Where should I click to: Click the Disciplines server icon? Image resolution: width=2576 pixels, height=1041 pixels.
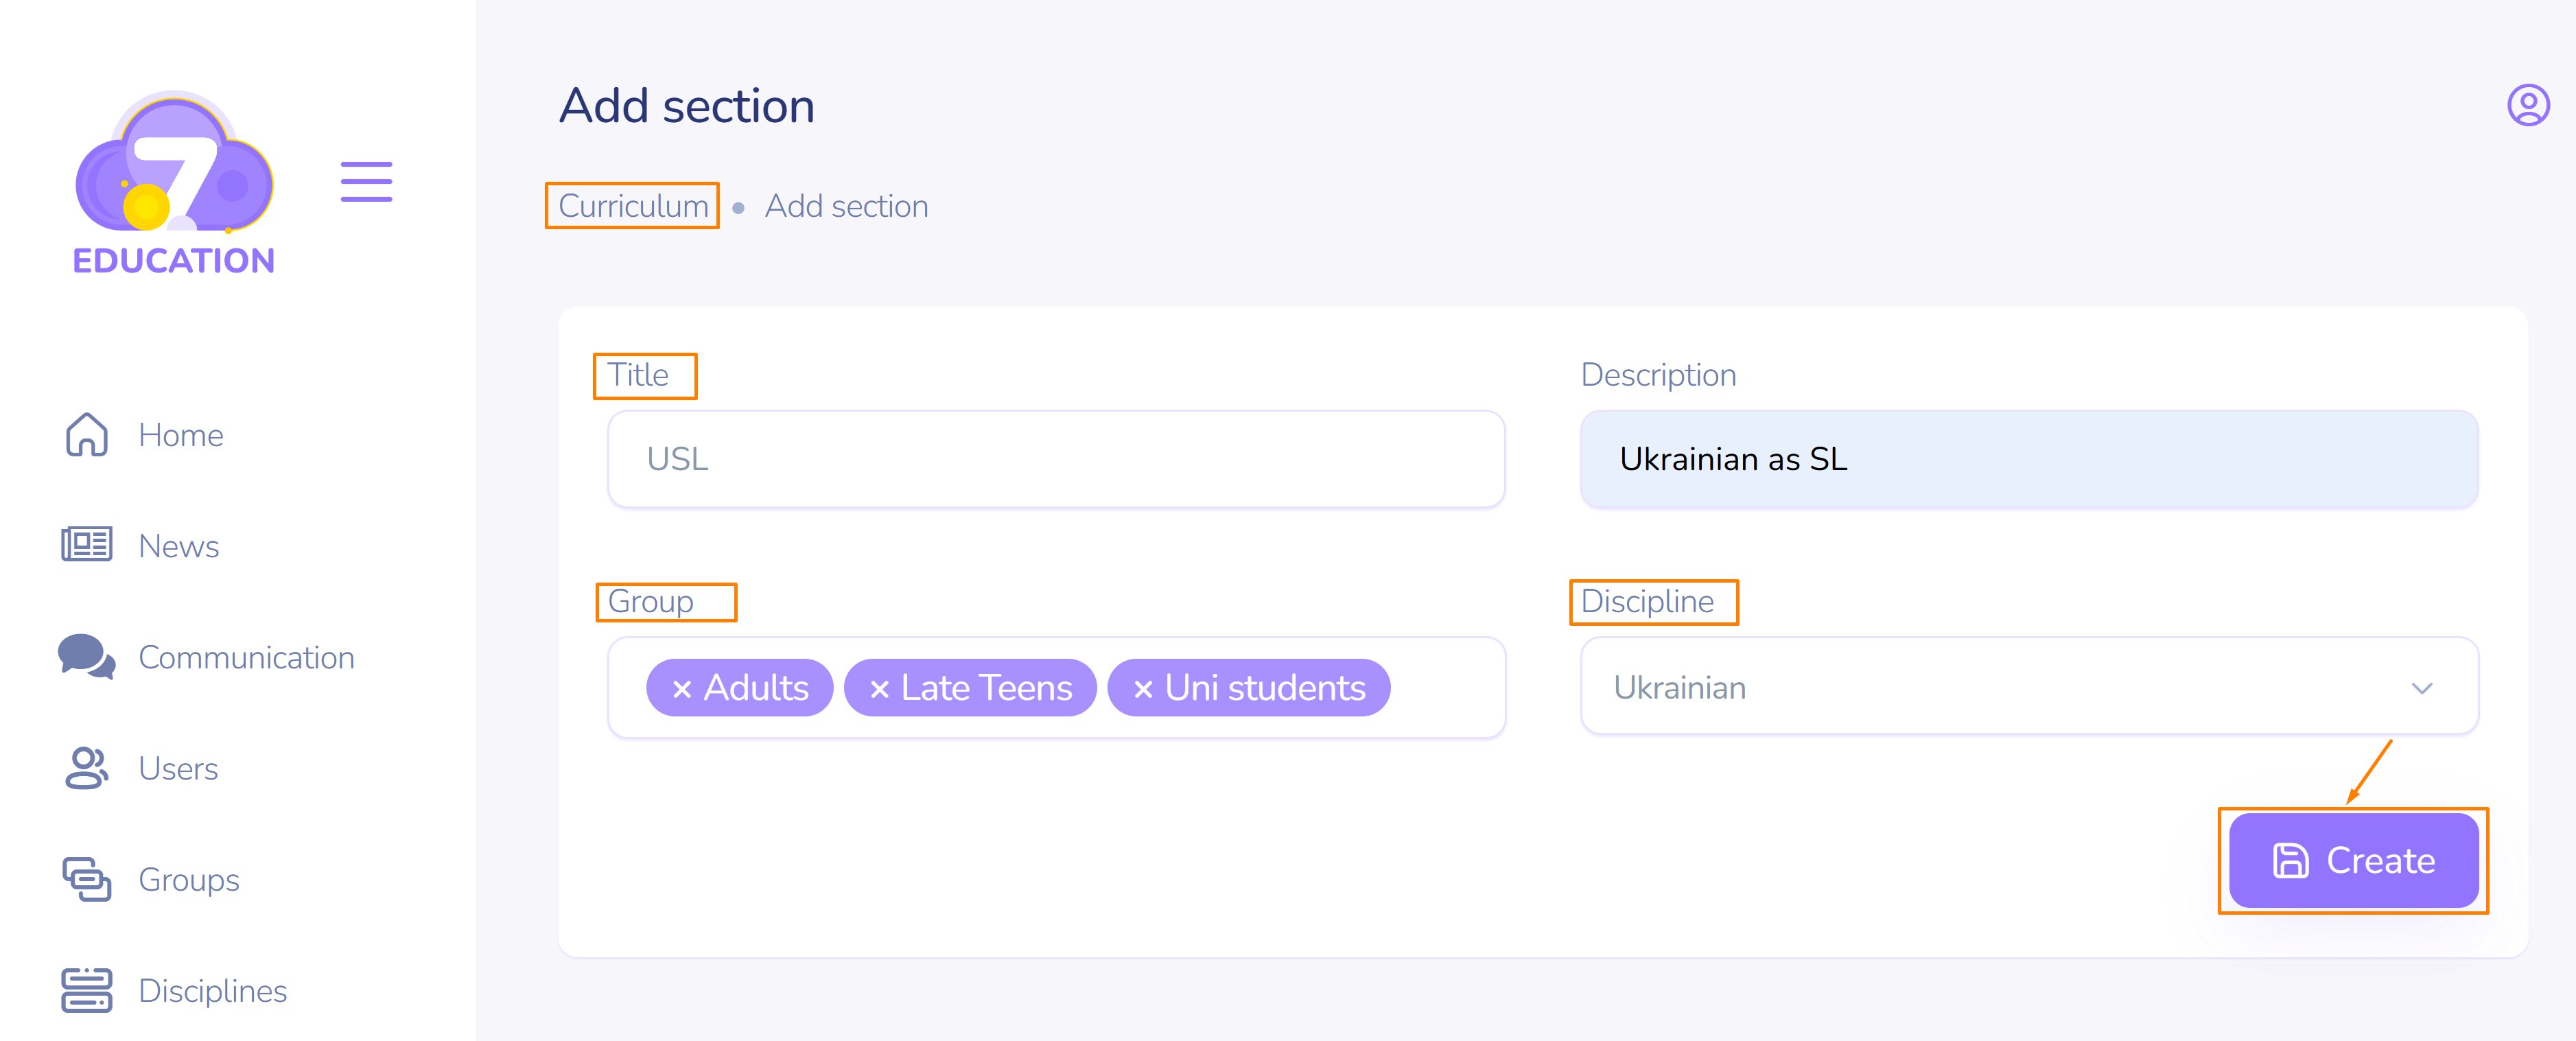87,990
